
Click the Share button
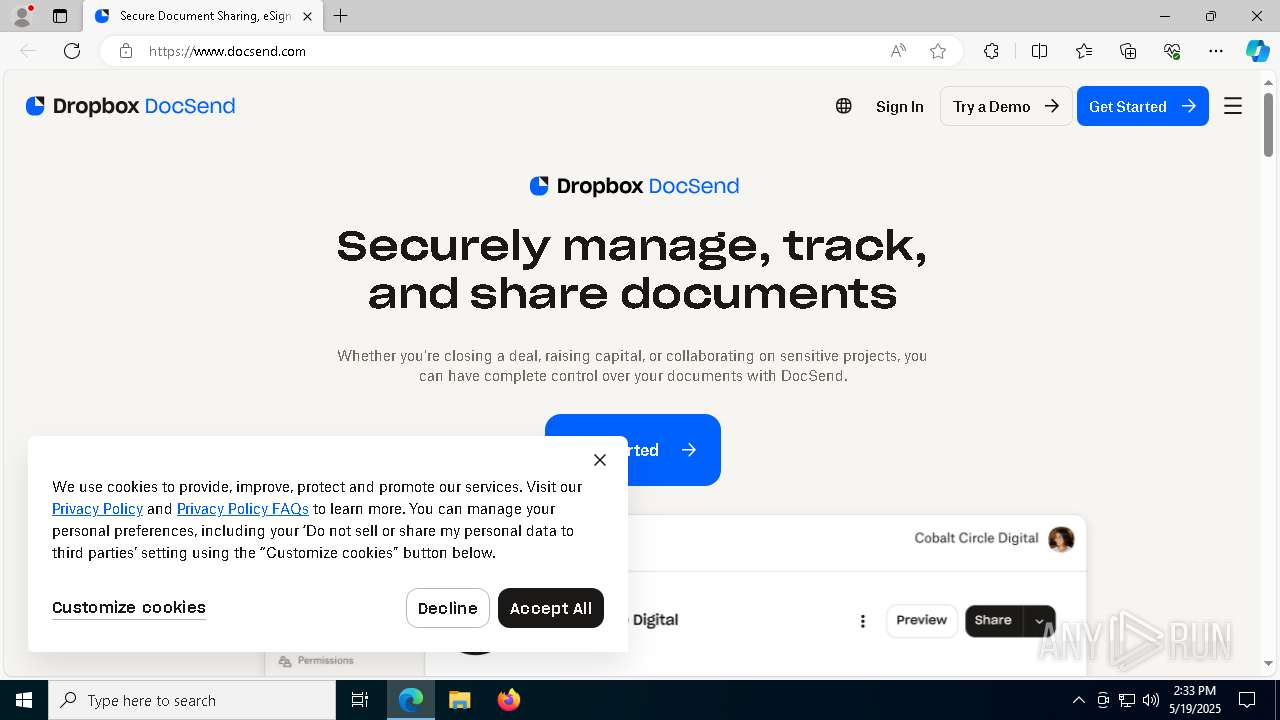point(993,620)
